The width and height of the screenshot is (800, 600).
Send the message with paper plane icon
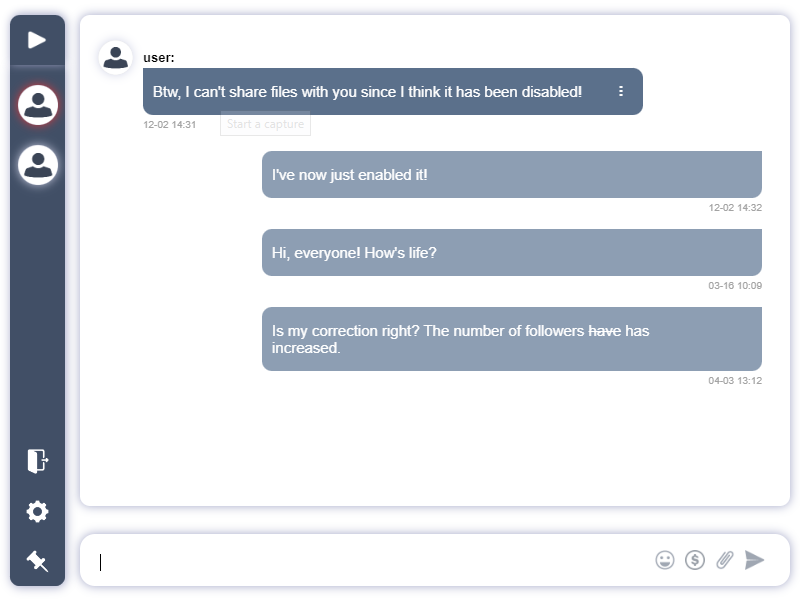pyautogui.click(x=755, y=560)
